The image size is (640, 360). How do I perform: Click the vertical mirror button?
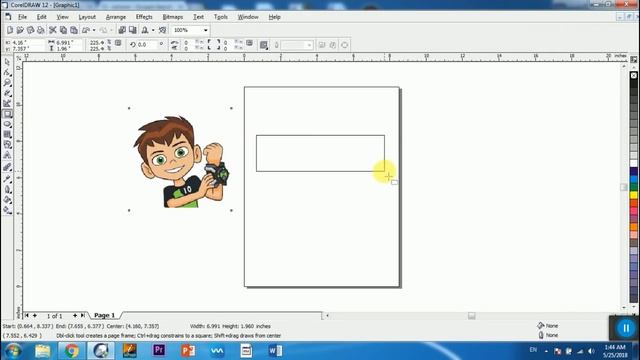174,48
